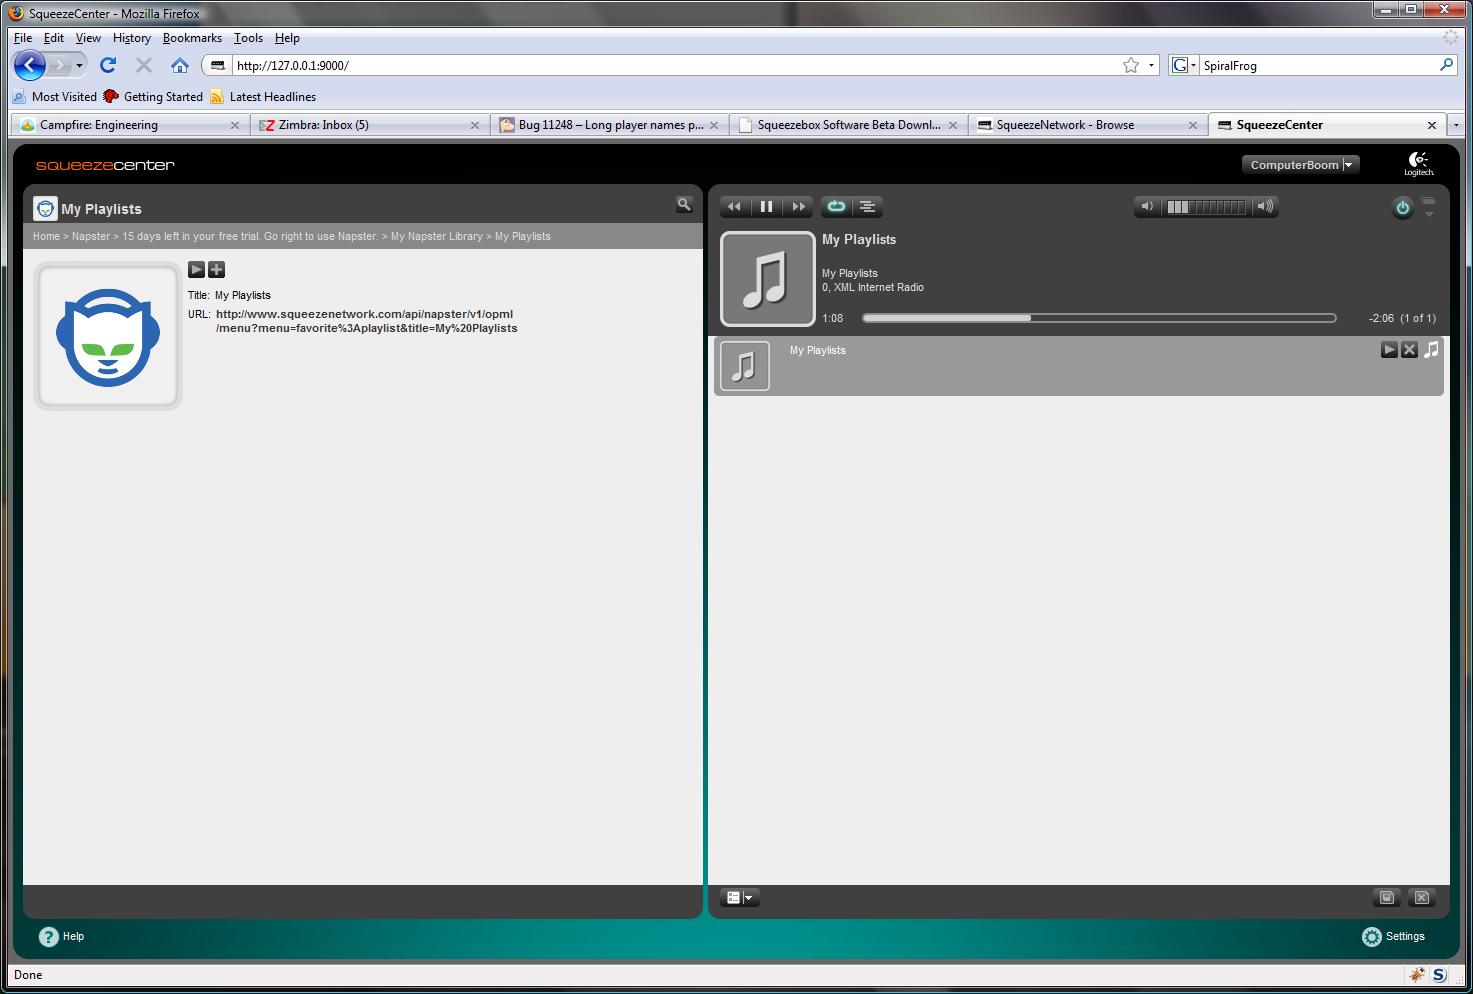Open the Bookmarks menu

tap(192, 38)
